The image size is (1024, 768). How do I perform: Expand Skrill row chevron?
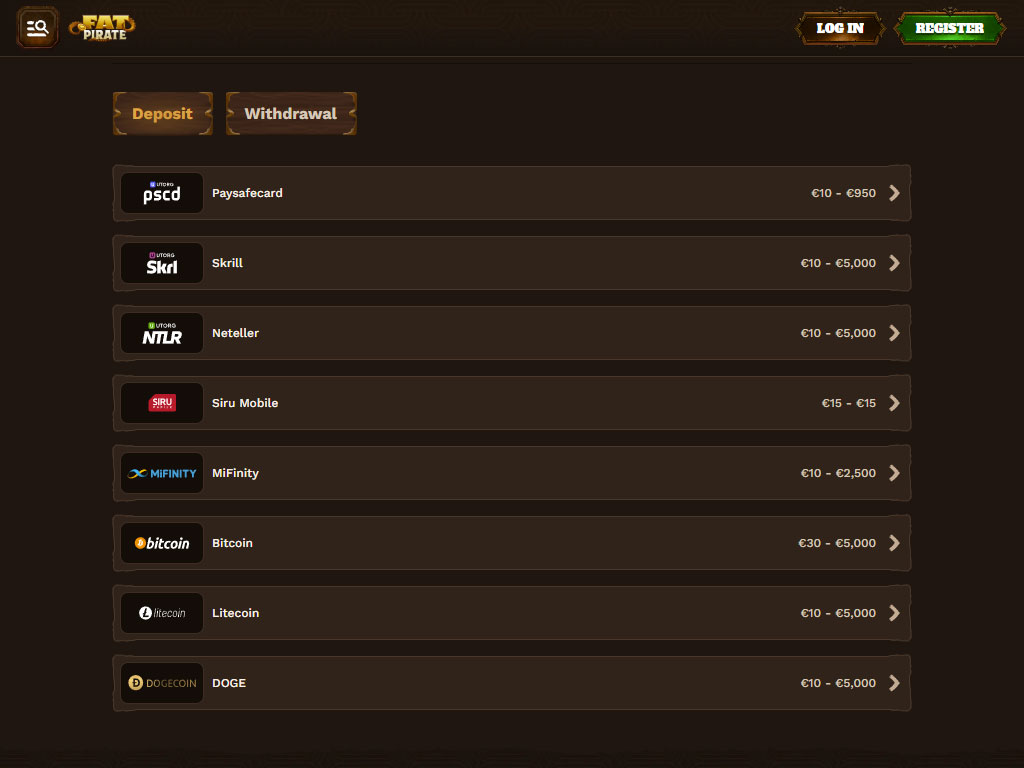click(x=895, y=263)
